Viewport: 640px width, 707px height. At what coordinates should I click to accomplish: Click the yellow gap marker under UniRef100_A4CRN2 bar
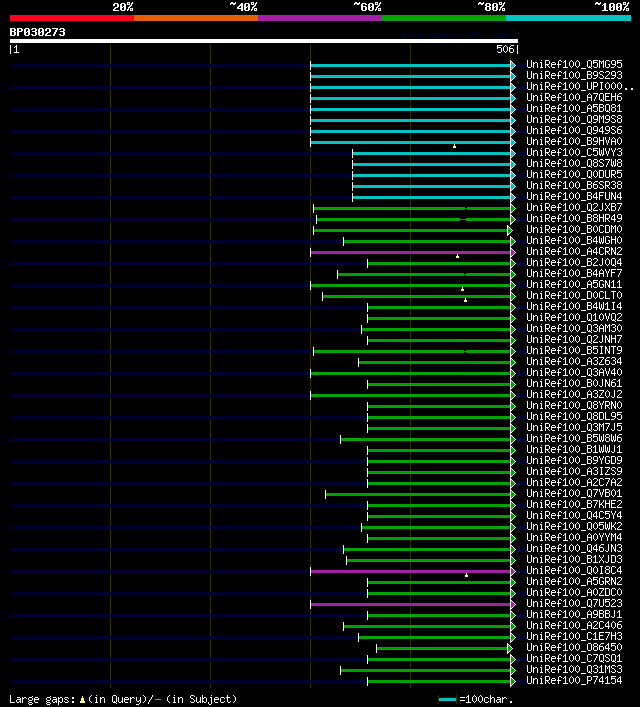pos(457,256)
